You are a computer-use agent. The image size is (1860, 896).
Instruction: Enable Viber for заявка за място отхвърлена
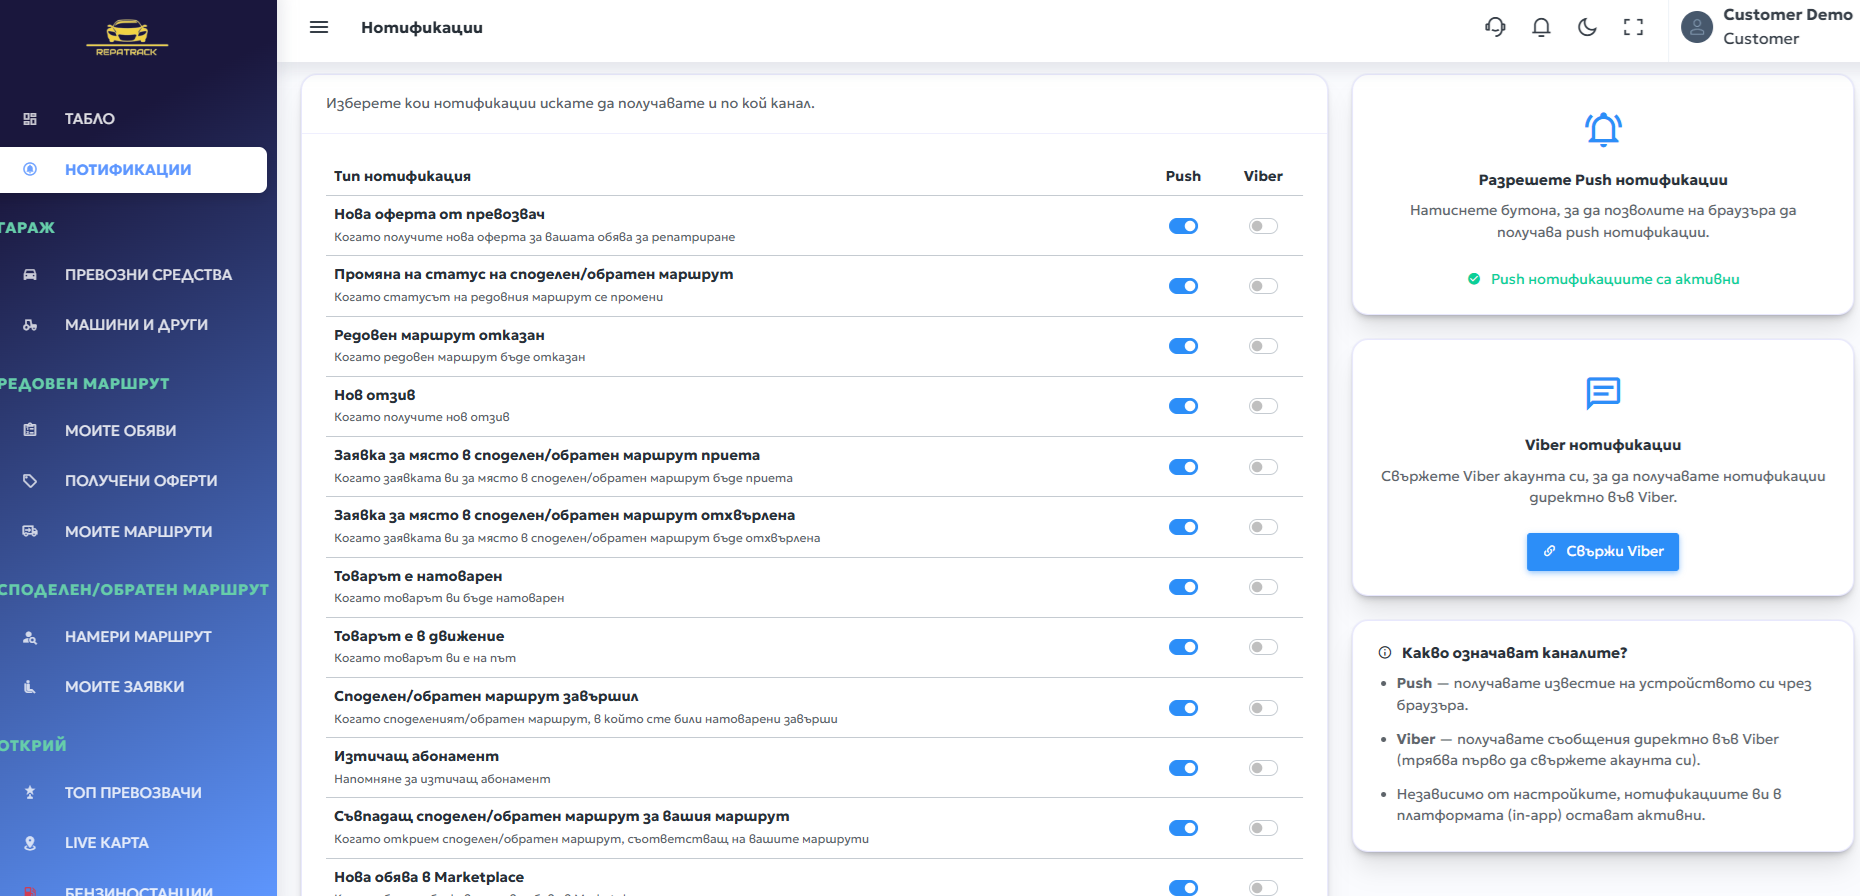coord(1263,527)
